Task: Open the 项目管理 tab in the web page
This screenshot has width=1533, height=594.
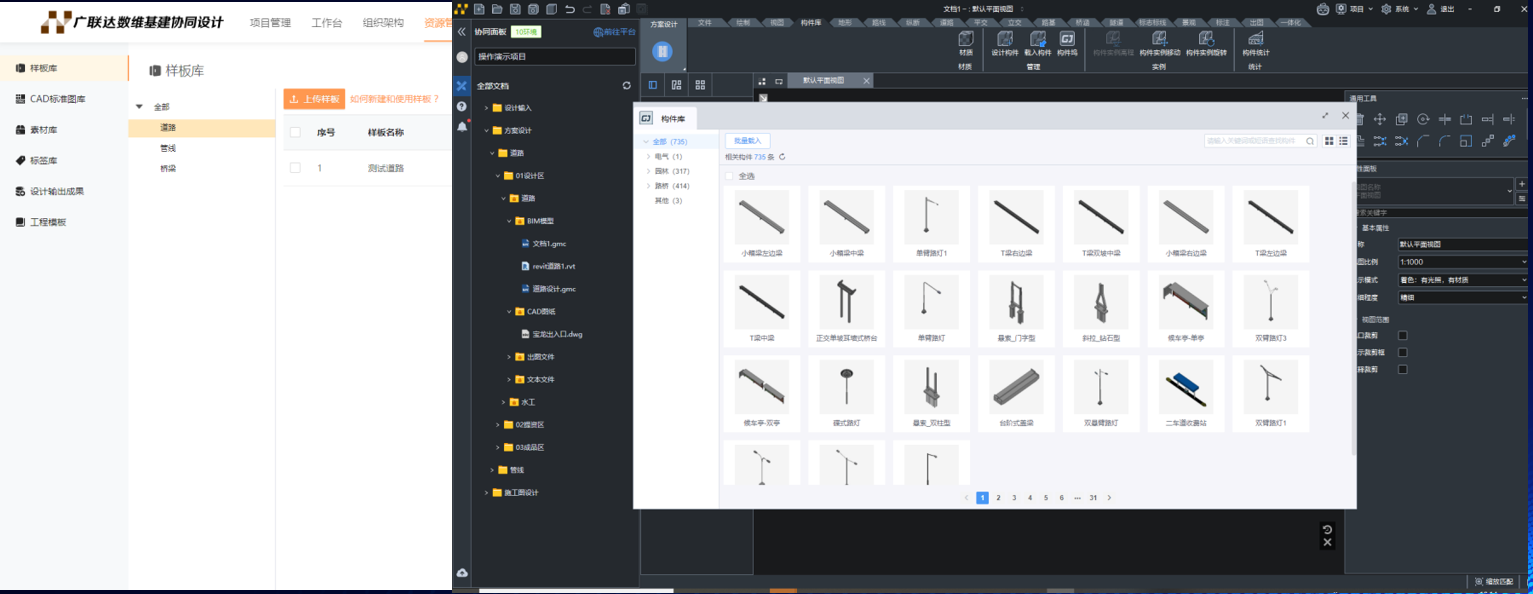Action: [270, 23]
